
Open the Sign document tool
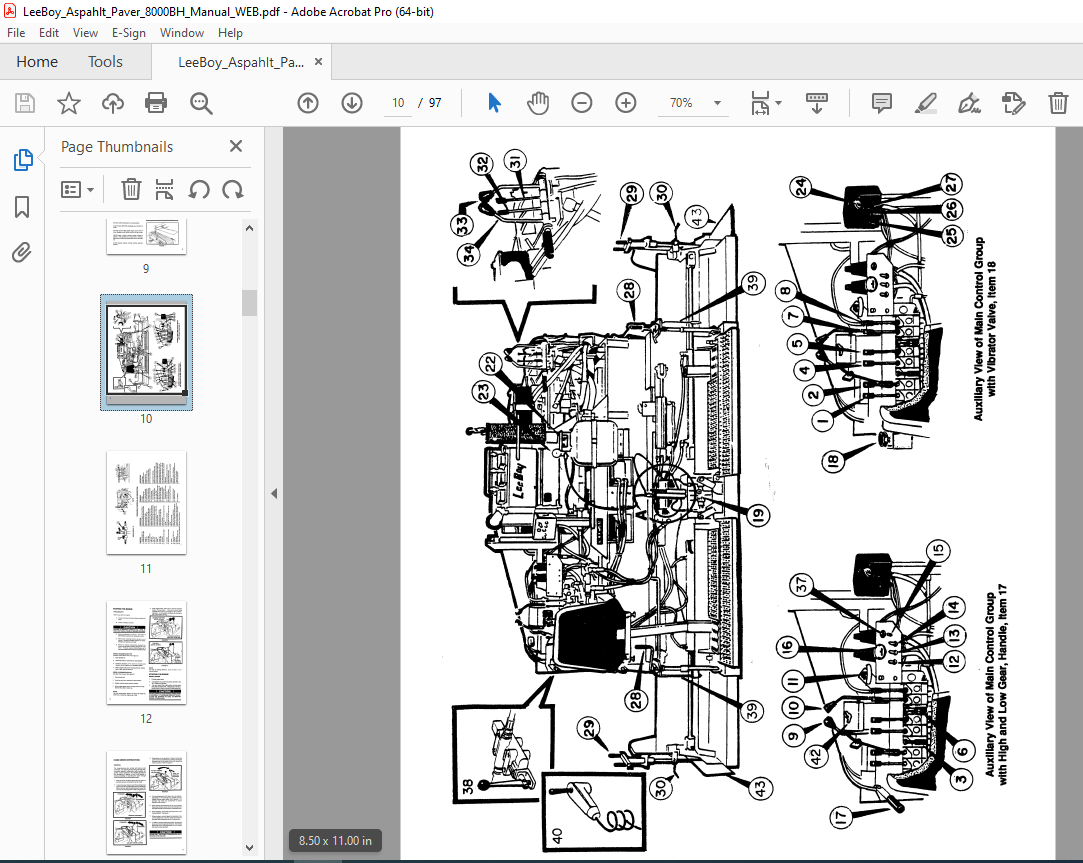pyautogui.click(x=969, y=103)
